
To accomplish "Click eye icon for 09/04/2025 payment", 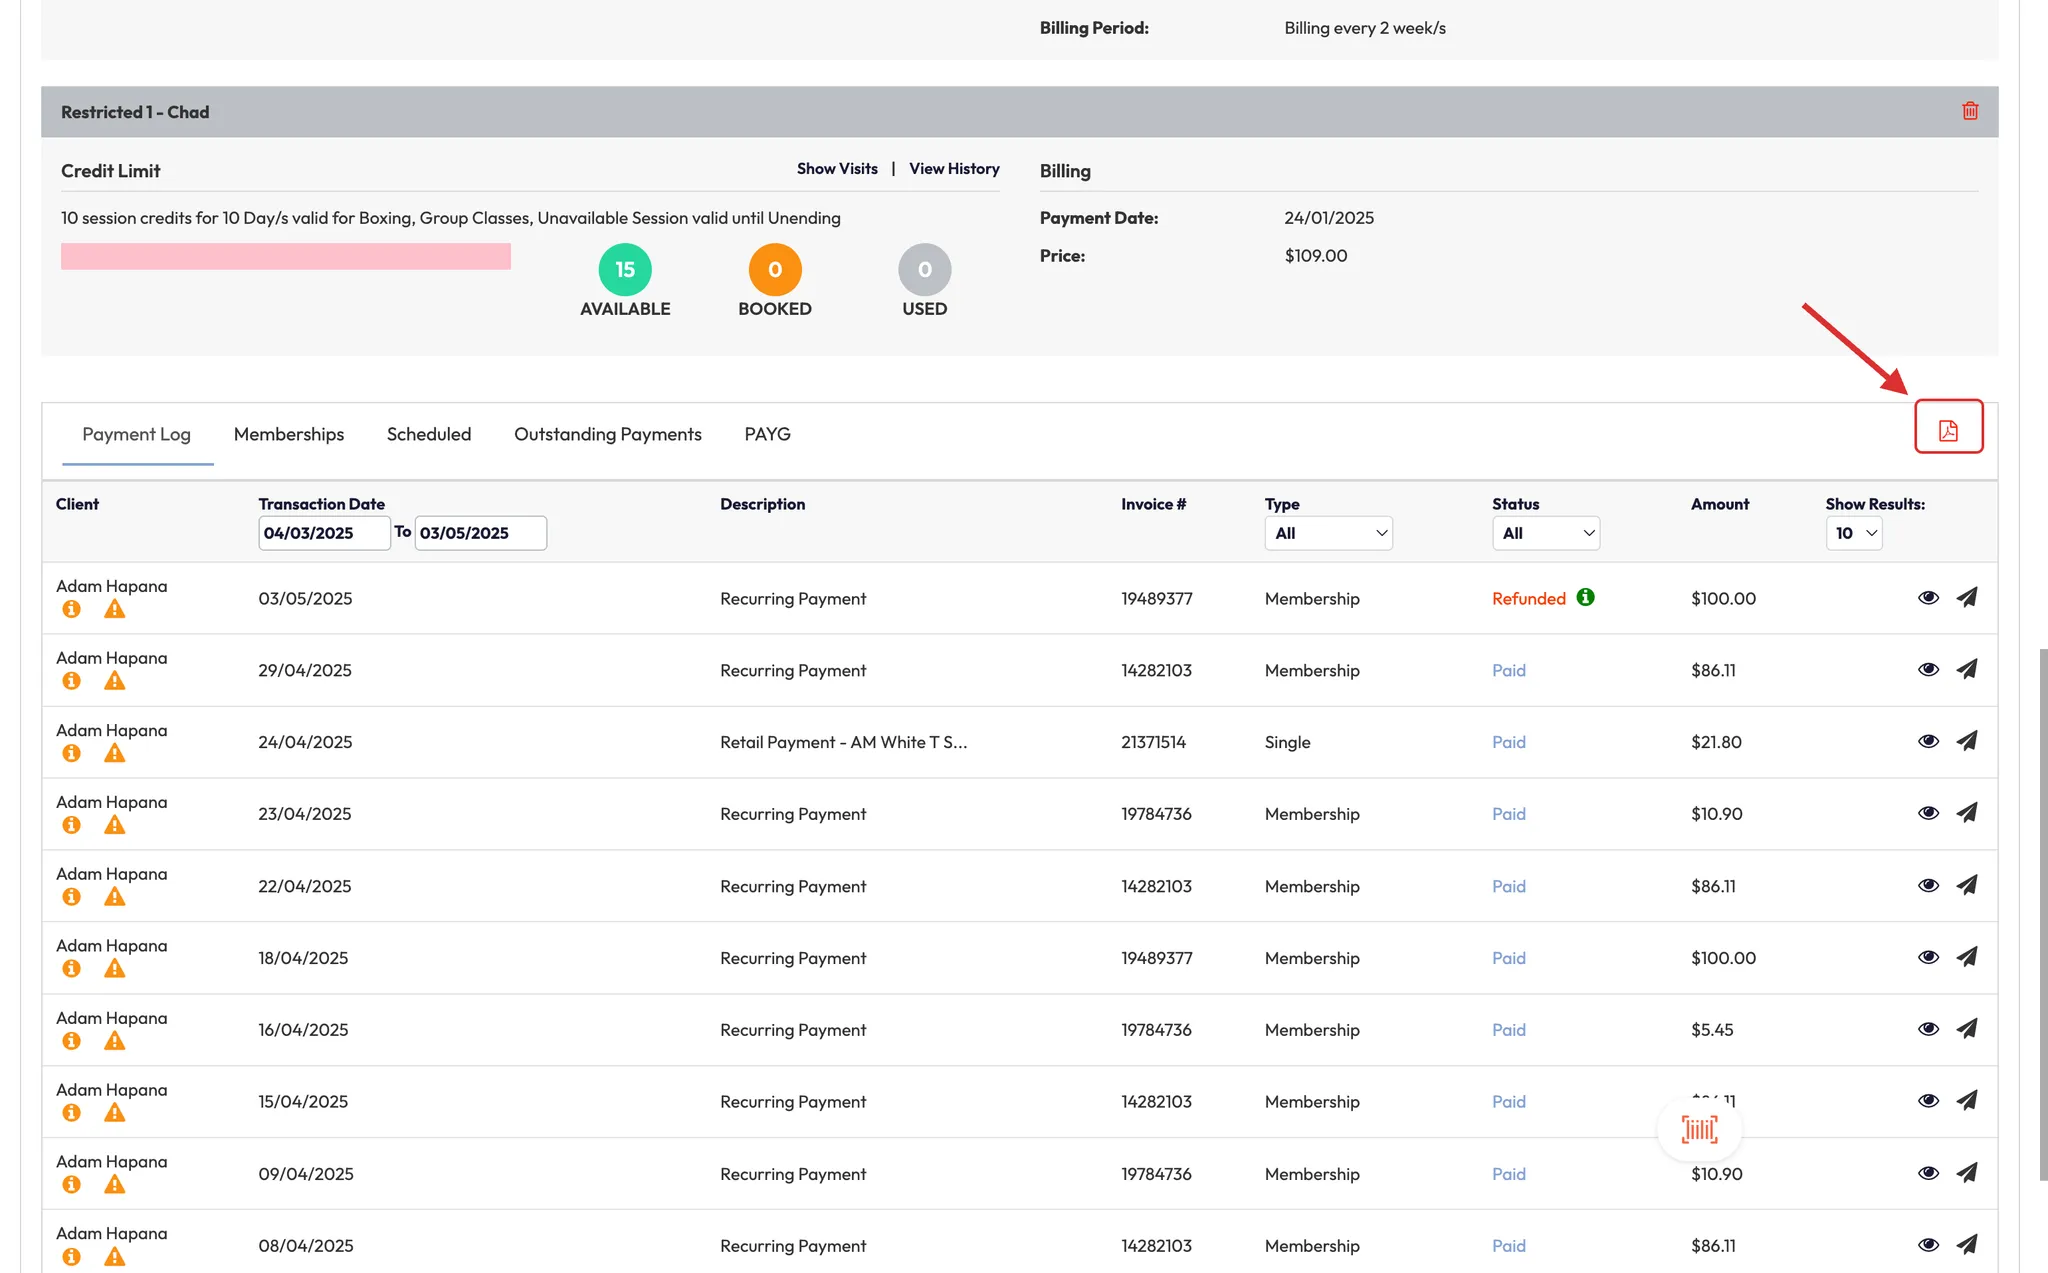I will coord(1928,1173).
